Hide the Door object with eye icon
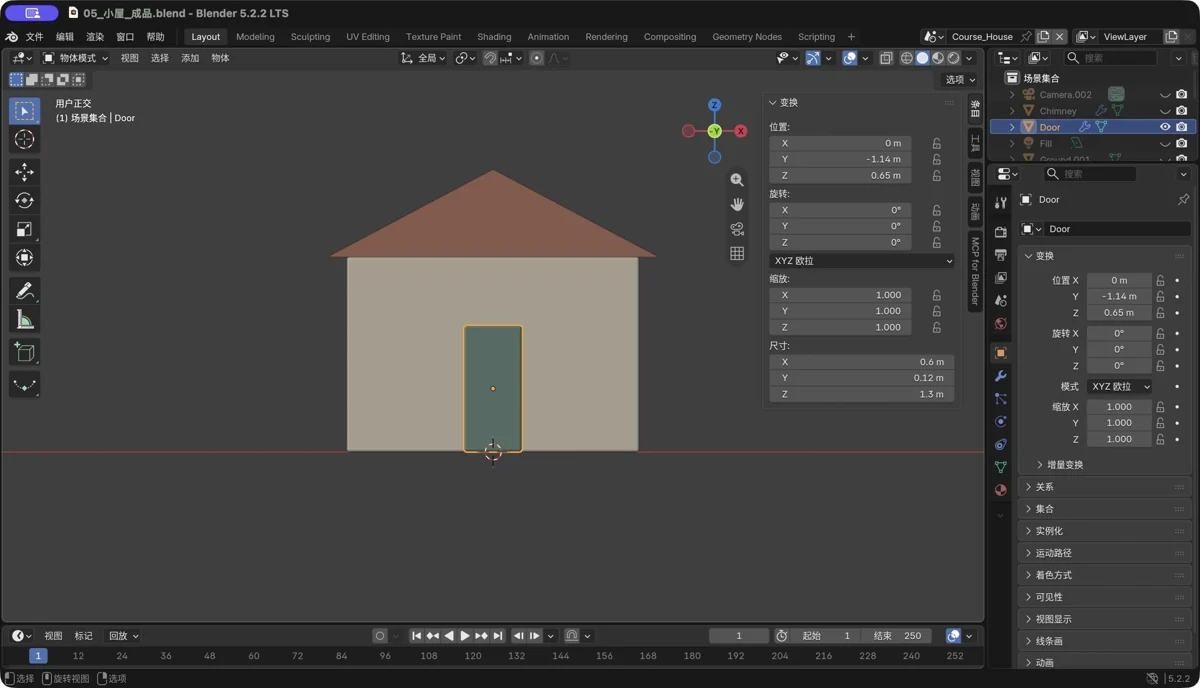The width and height of the screenshot is (1200, 688). [x=1165, y=127]
